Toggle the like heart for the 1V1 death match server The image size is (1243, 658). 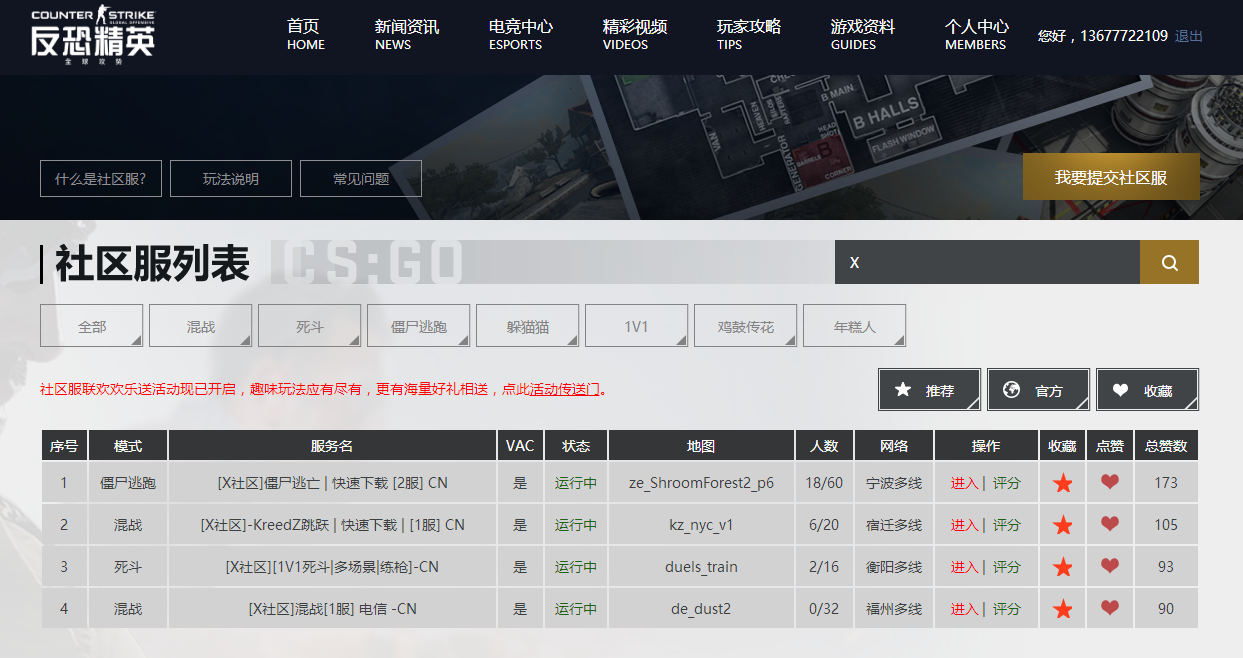pyautogui.click(x=1110, y=566)
